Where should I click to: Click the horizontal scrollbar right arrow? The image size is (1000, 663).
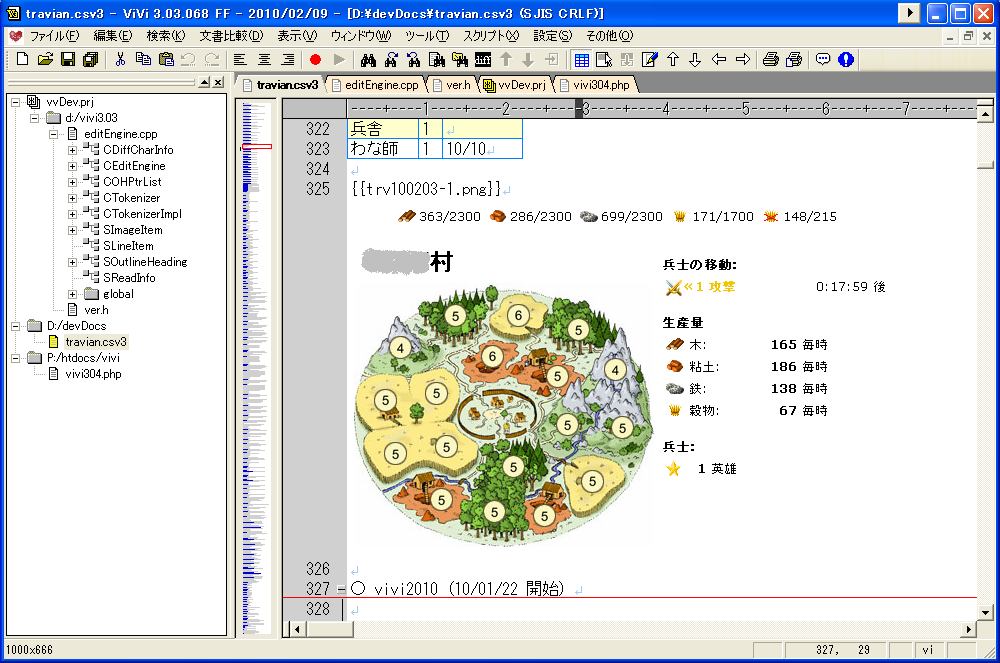pyautogui.click(x=969, y=629)
